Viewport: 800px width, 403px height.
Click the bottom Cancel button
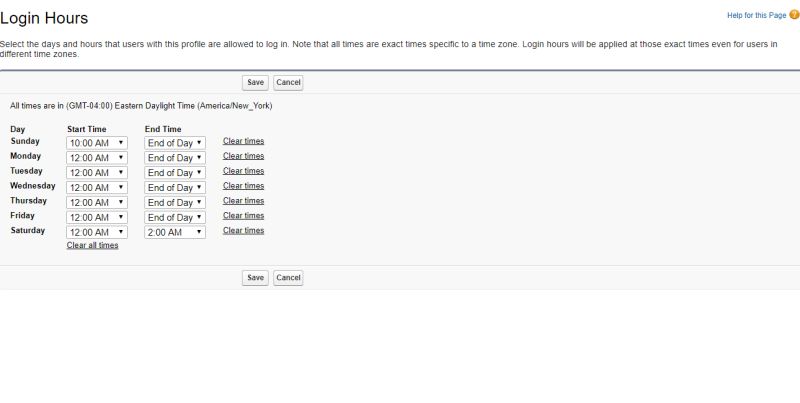click(288, 278)
